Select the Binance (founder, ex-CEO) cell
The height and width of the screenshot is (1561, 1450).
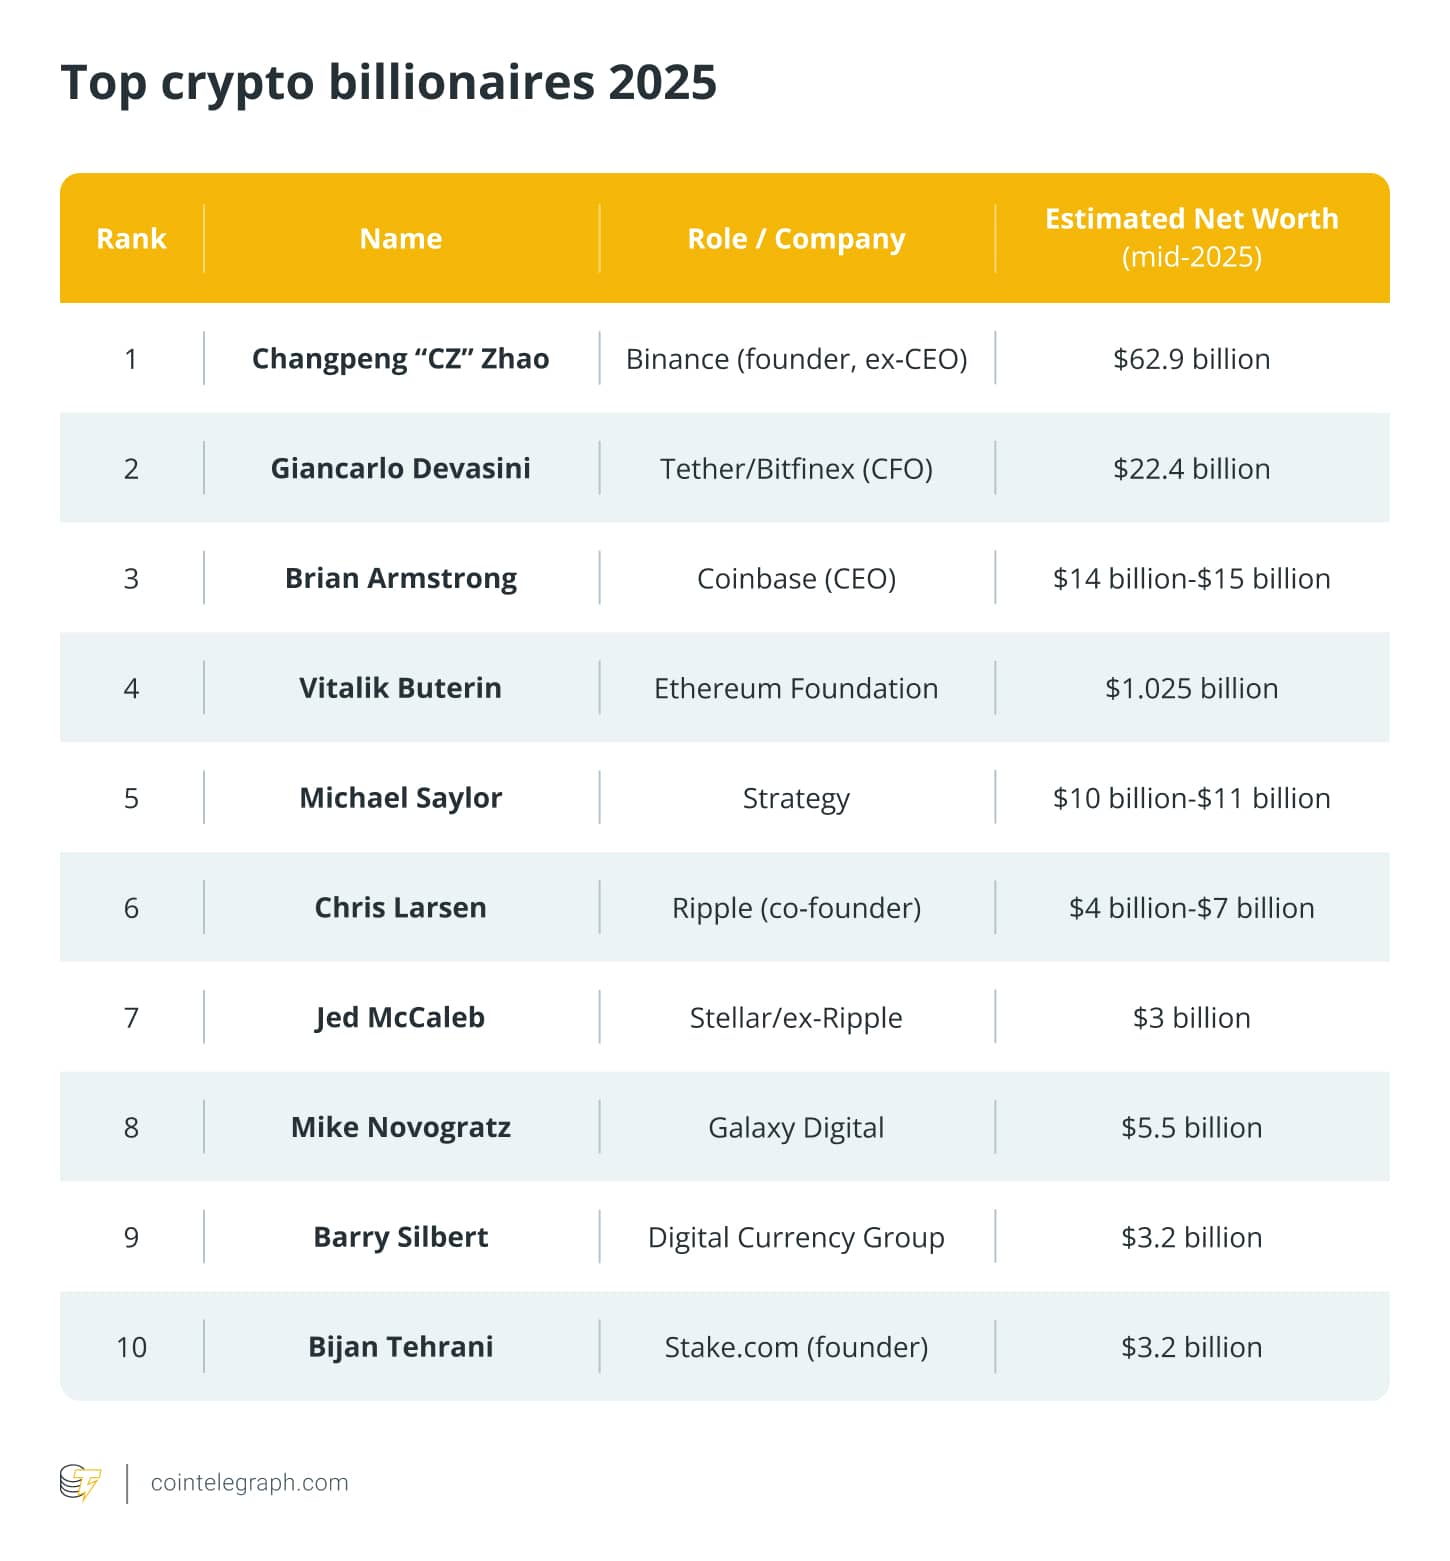click(x=796, y=358)
